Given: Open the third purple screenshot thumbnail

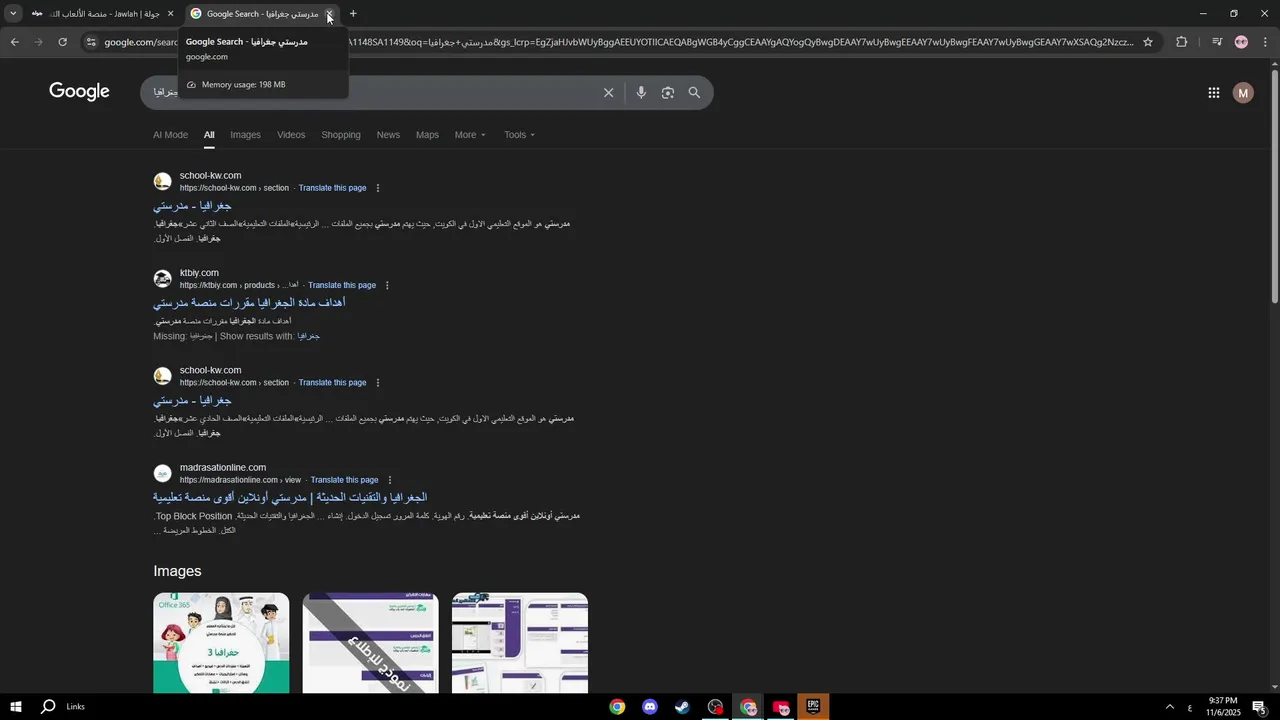Looking at the screenshot, I should (520, 643).
